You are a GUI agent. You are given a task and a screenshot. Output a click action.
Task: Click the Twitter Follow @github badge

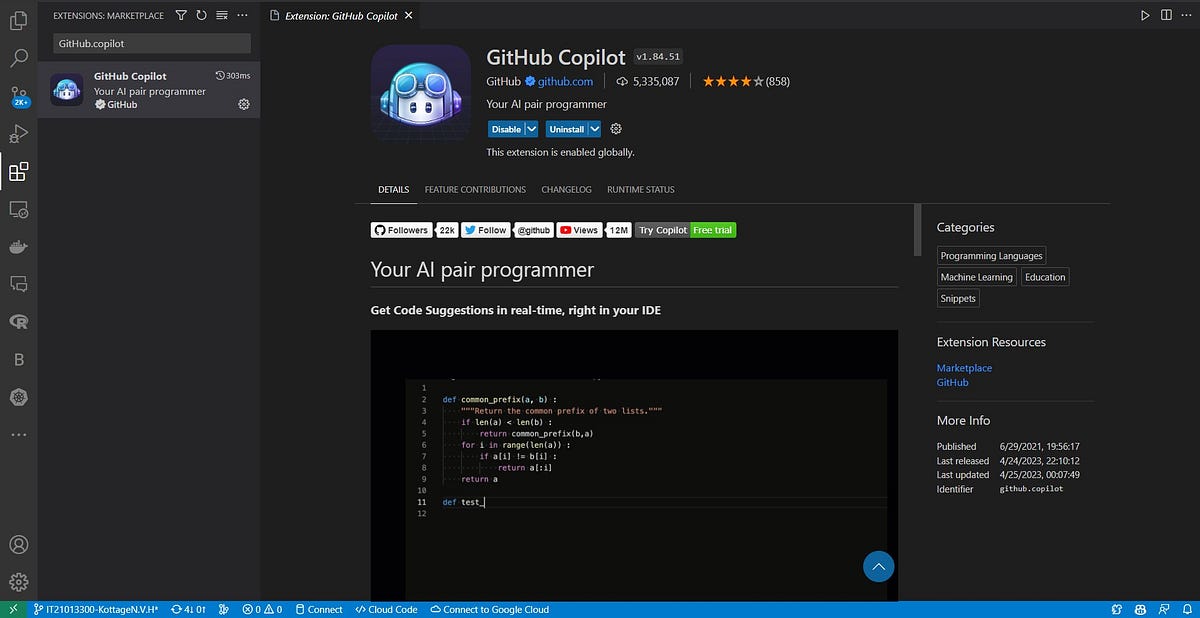(507, 230)
